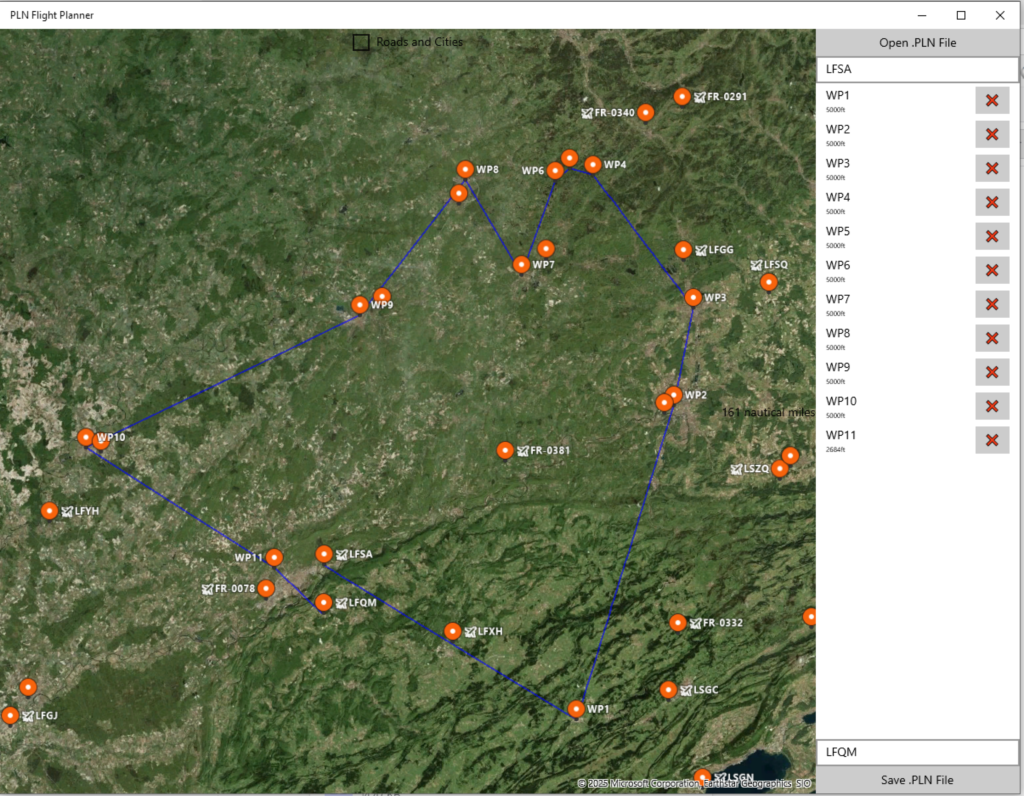This screenshot has width=1024, height=796.
Task: Save the .PLN file
Action: (x=917, y=780)
